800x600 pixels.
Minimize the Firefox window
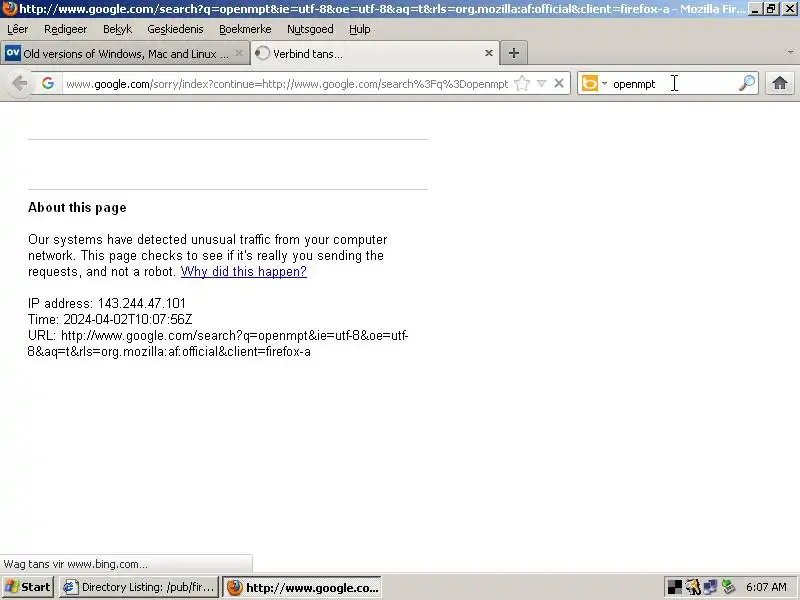click(756, 9)
